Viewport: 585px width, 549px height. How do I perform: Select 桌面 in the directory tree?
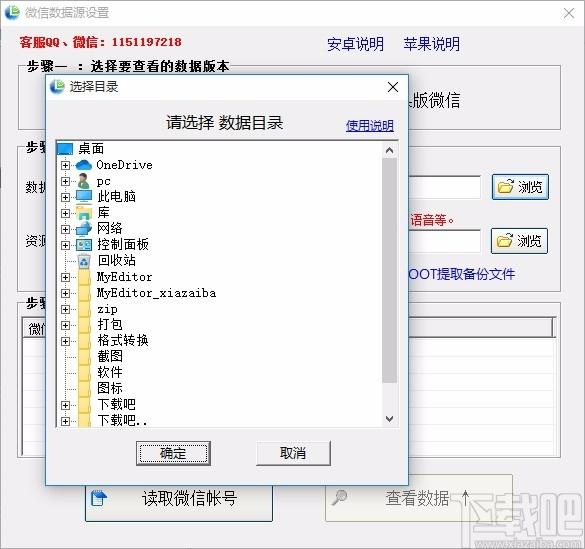(x=91, y=149)
